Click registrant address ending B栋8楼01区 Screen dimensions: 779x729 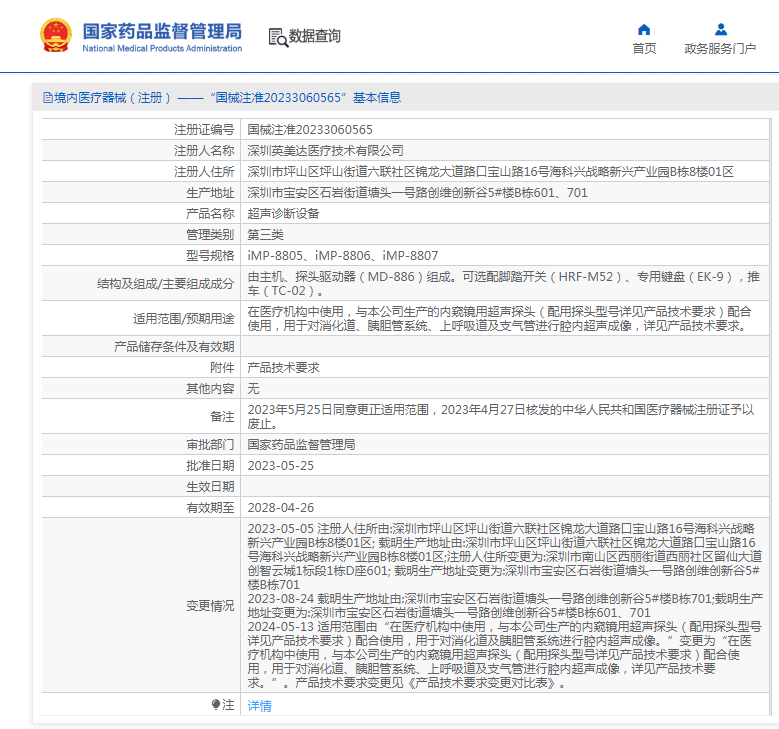pos(490,171)
